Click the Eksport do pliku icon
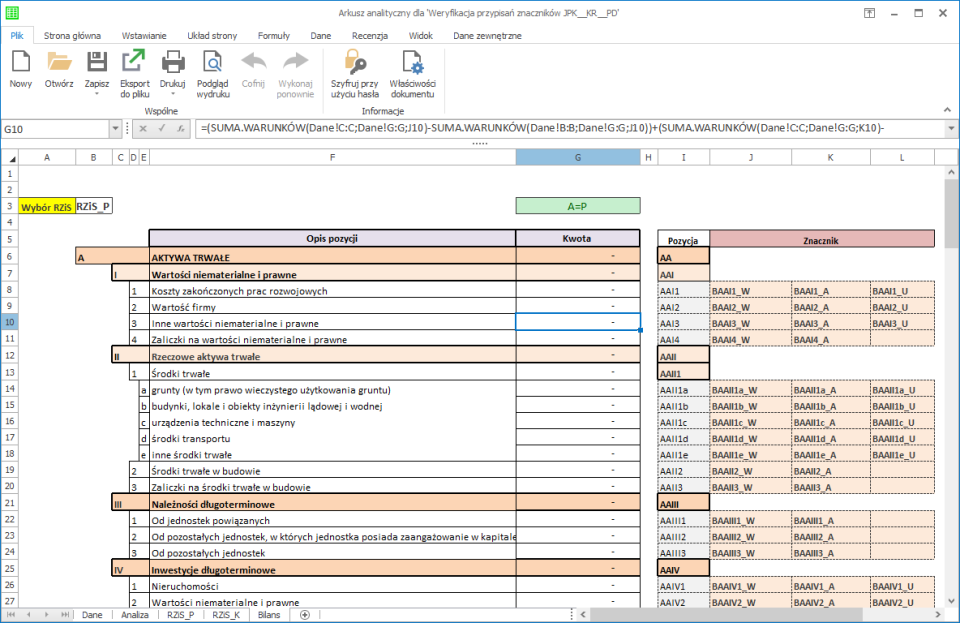 (134, 62)
